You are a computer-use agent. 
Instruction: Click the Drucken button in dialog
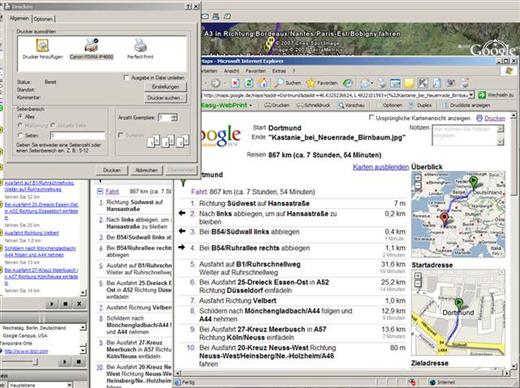click(112, 170)
